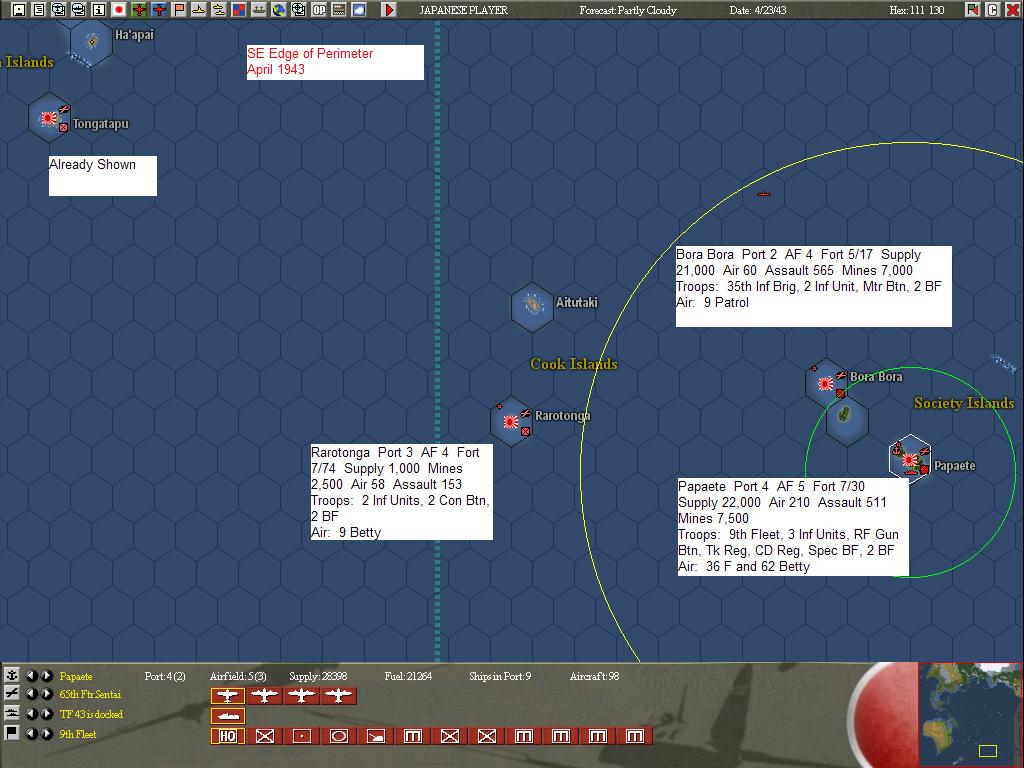Click the double yellow ships toolbar icon
Screen dimensions: 1024x768
tap(219, 10)
